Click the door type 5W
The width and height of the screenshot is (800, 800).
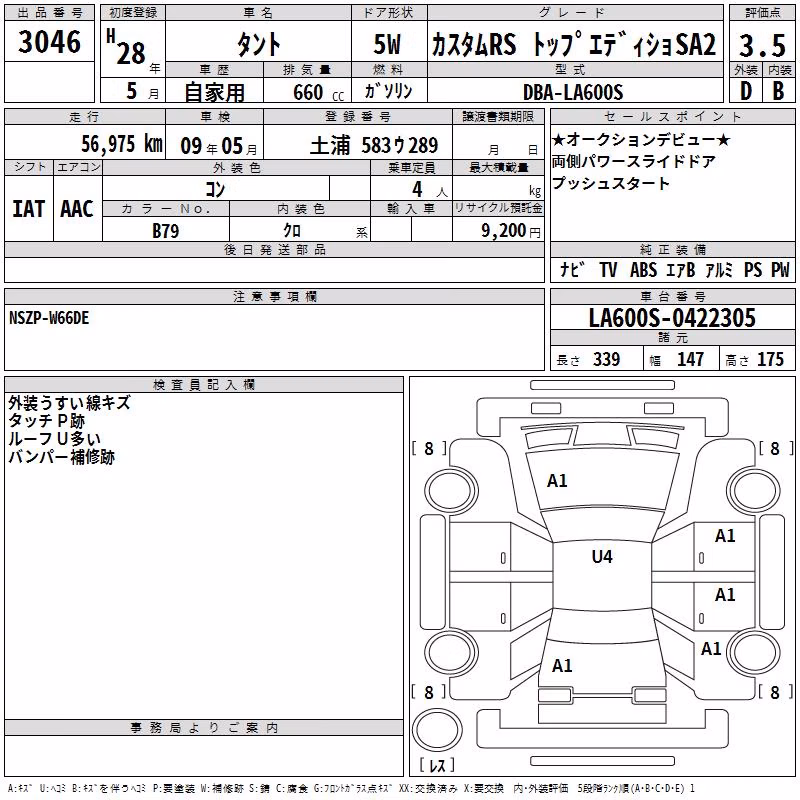coord(387,43)
